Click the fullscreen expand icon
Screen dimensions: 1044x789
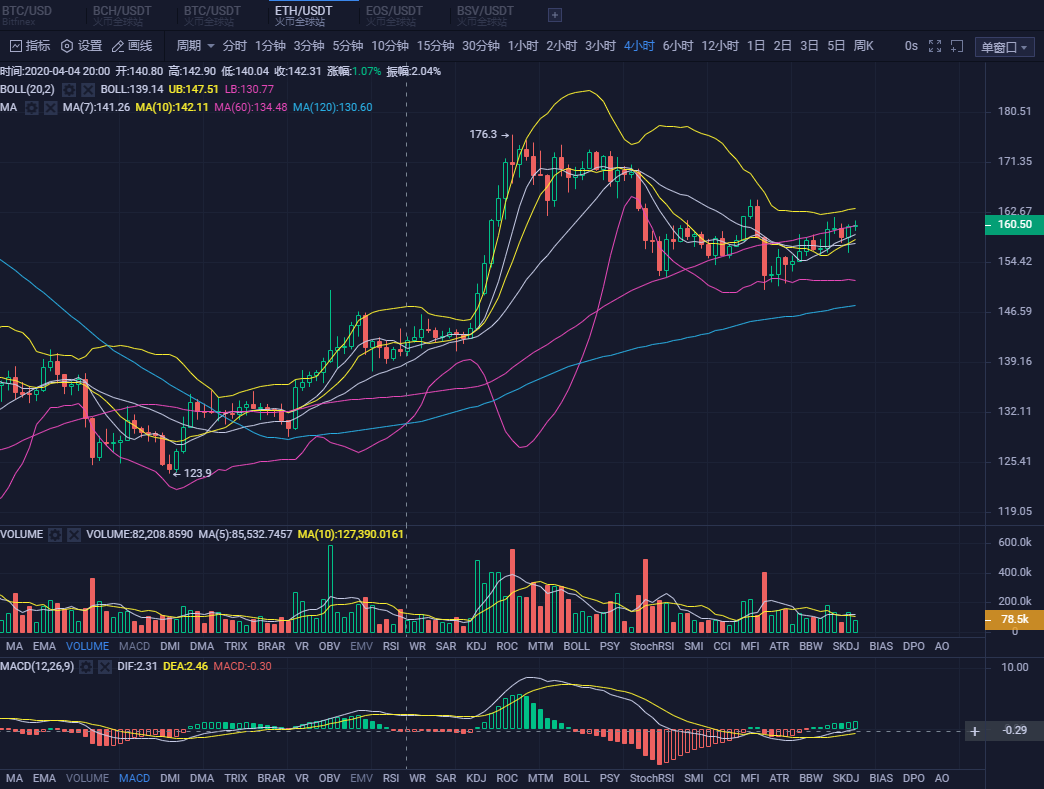[935, 46]
